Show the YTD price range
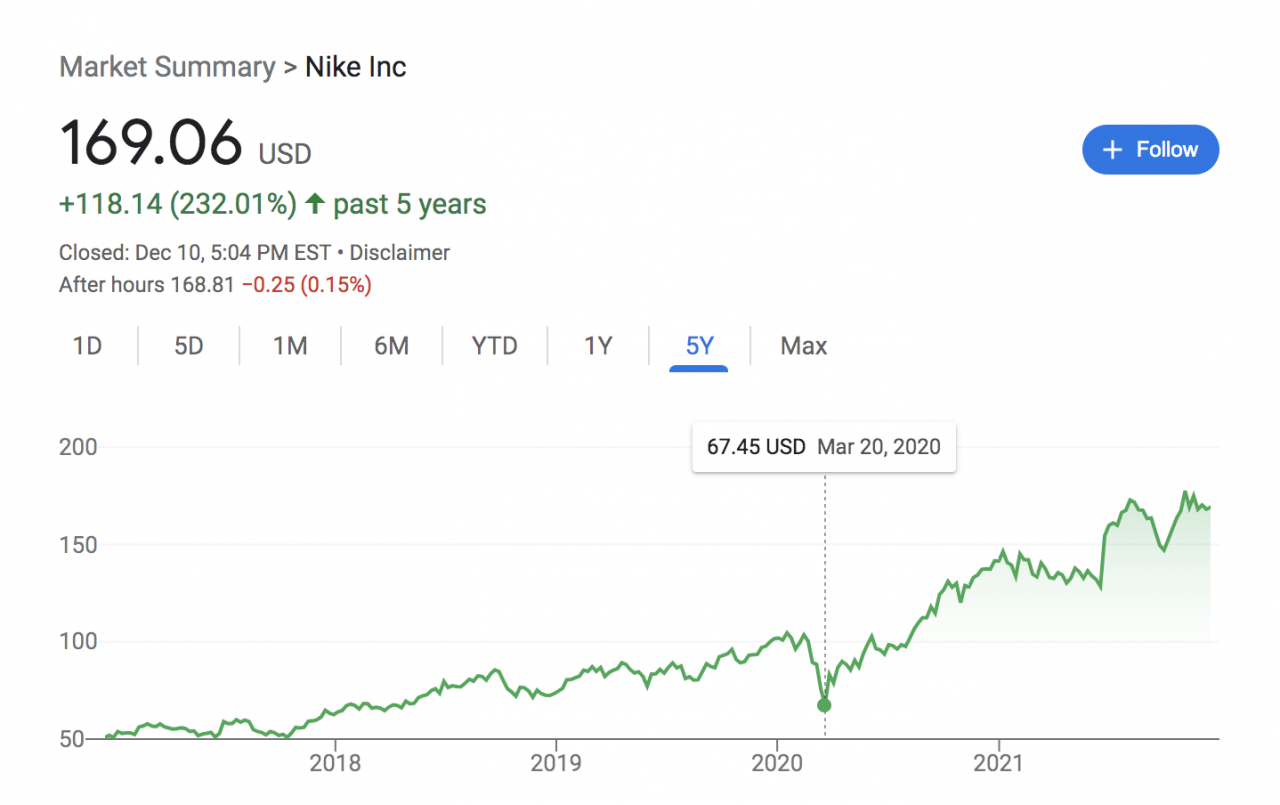Image resolution: width=1280 pixels, height=805 pixels. click(495, 346)
